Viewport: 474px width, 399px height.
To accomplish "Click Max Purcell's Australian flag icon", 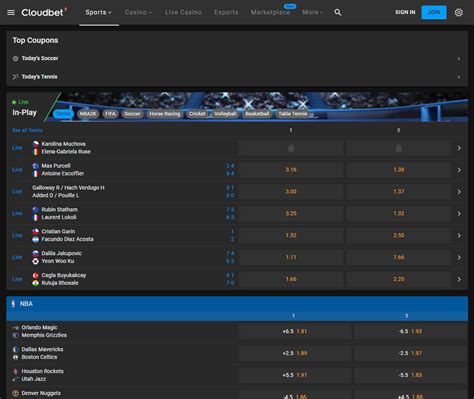I will (x=36, y=166).
